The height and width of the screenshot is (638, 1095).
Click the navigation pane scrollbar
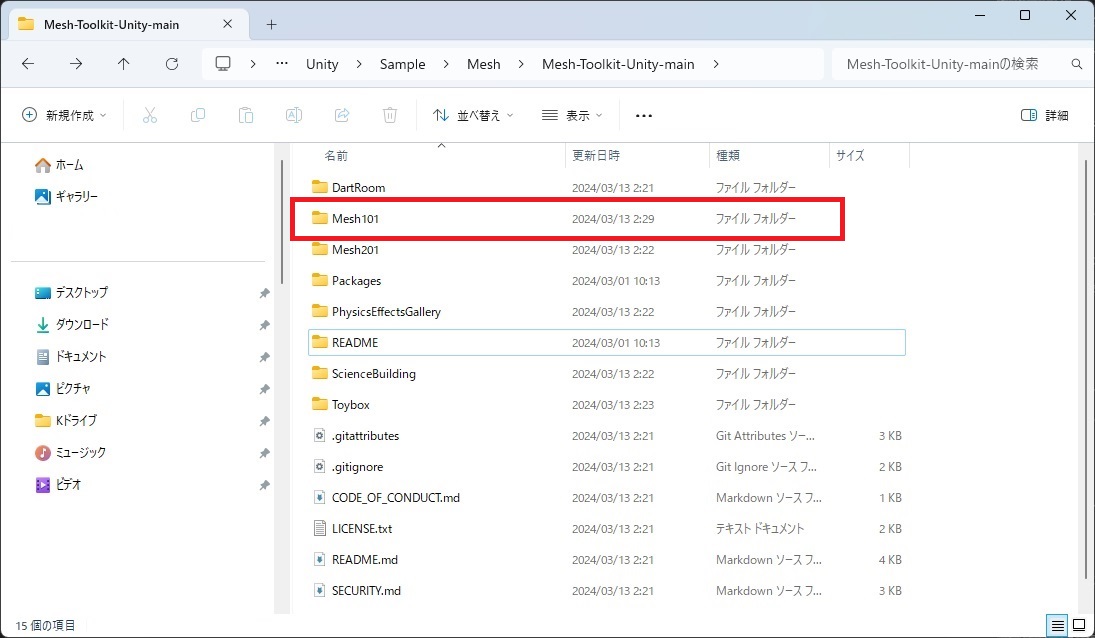pos(282,222)
